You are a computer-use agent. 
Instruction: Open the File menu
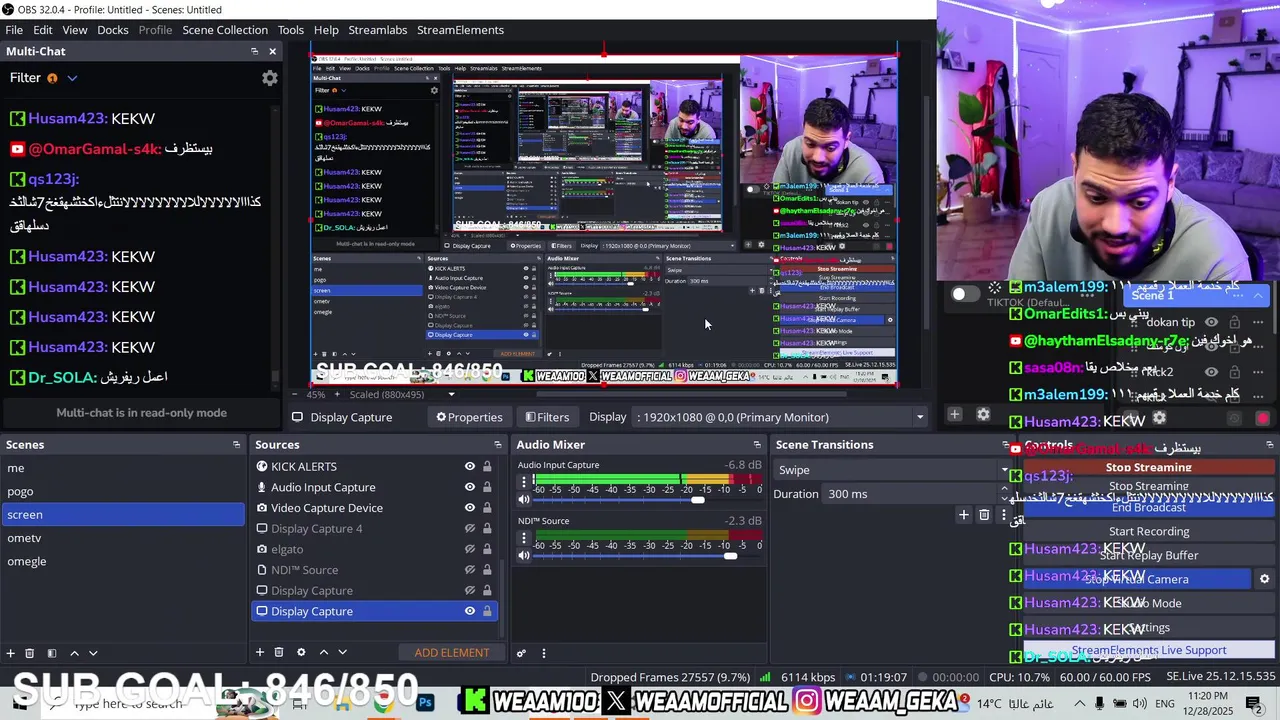click(x=14, y=30)
